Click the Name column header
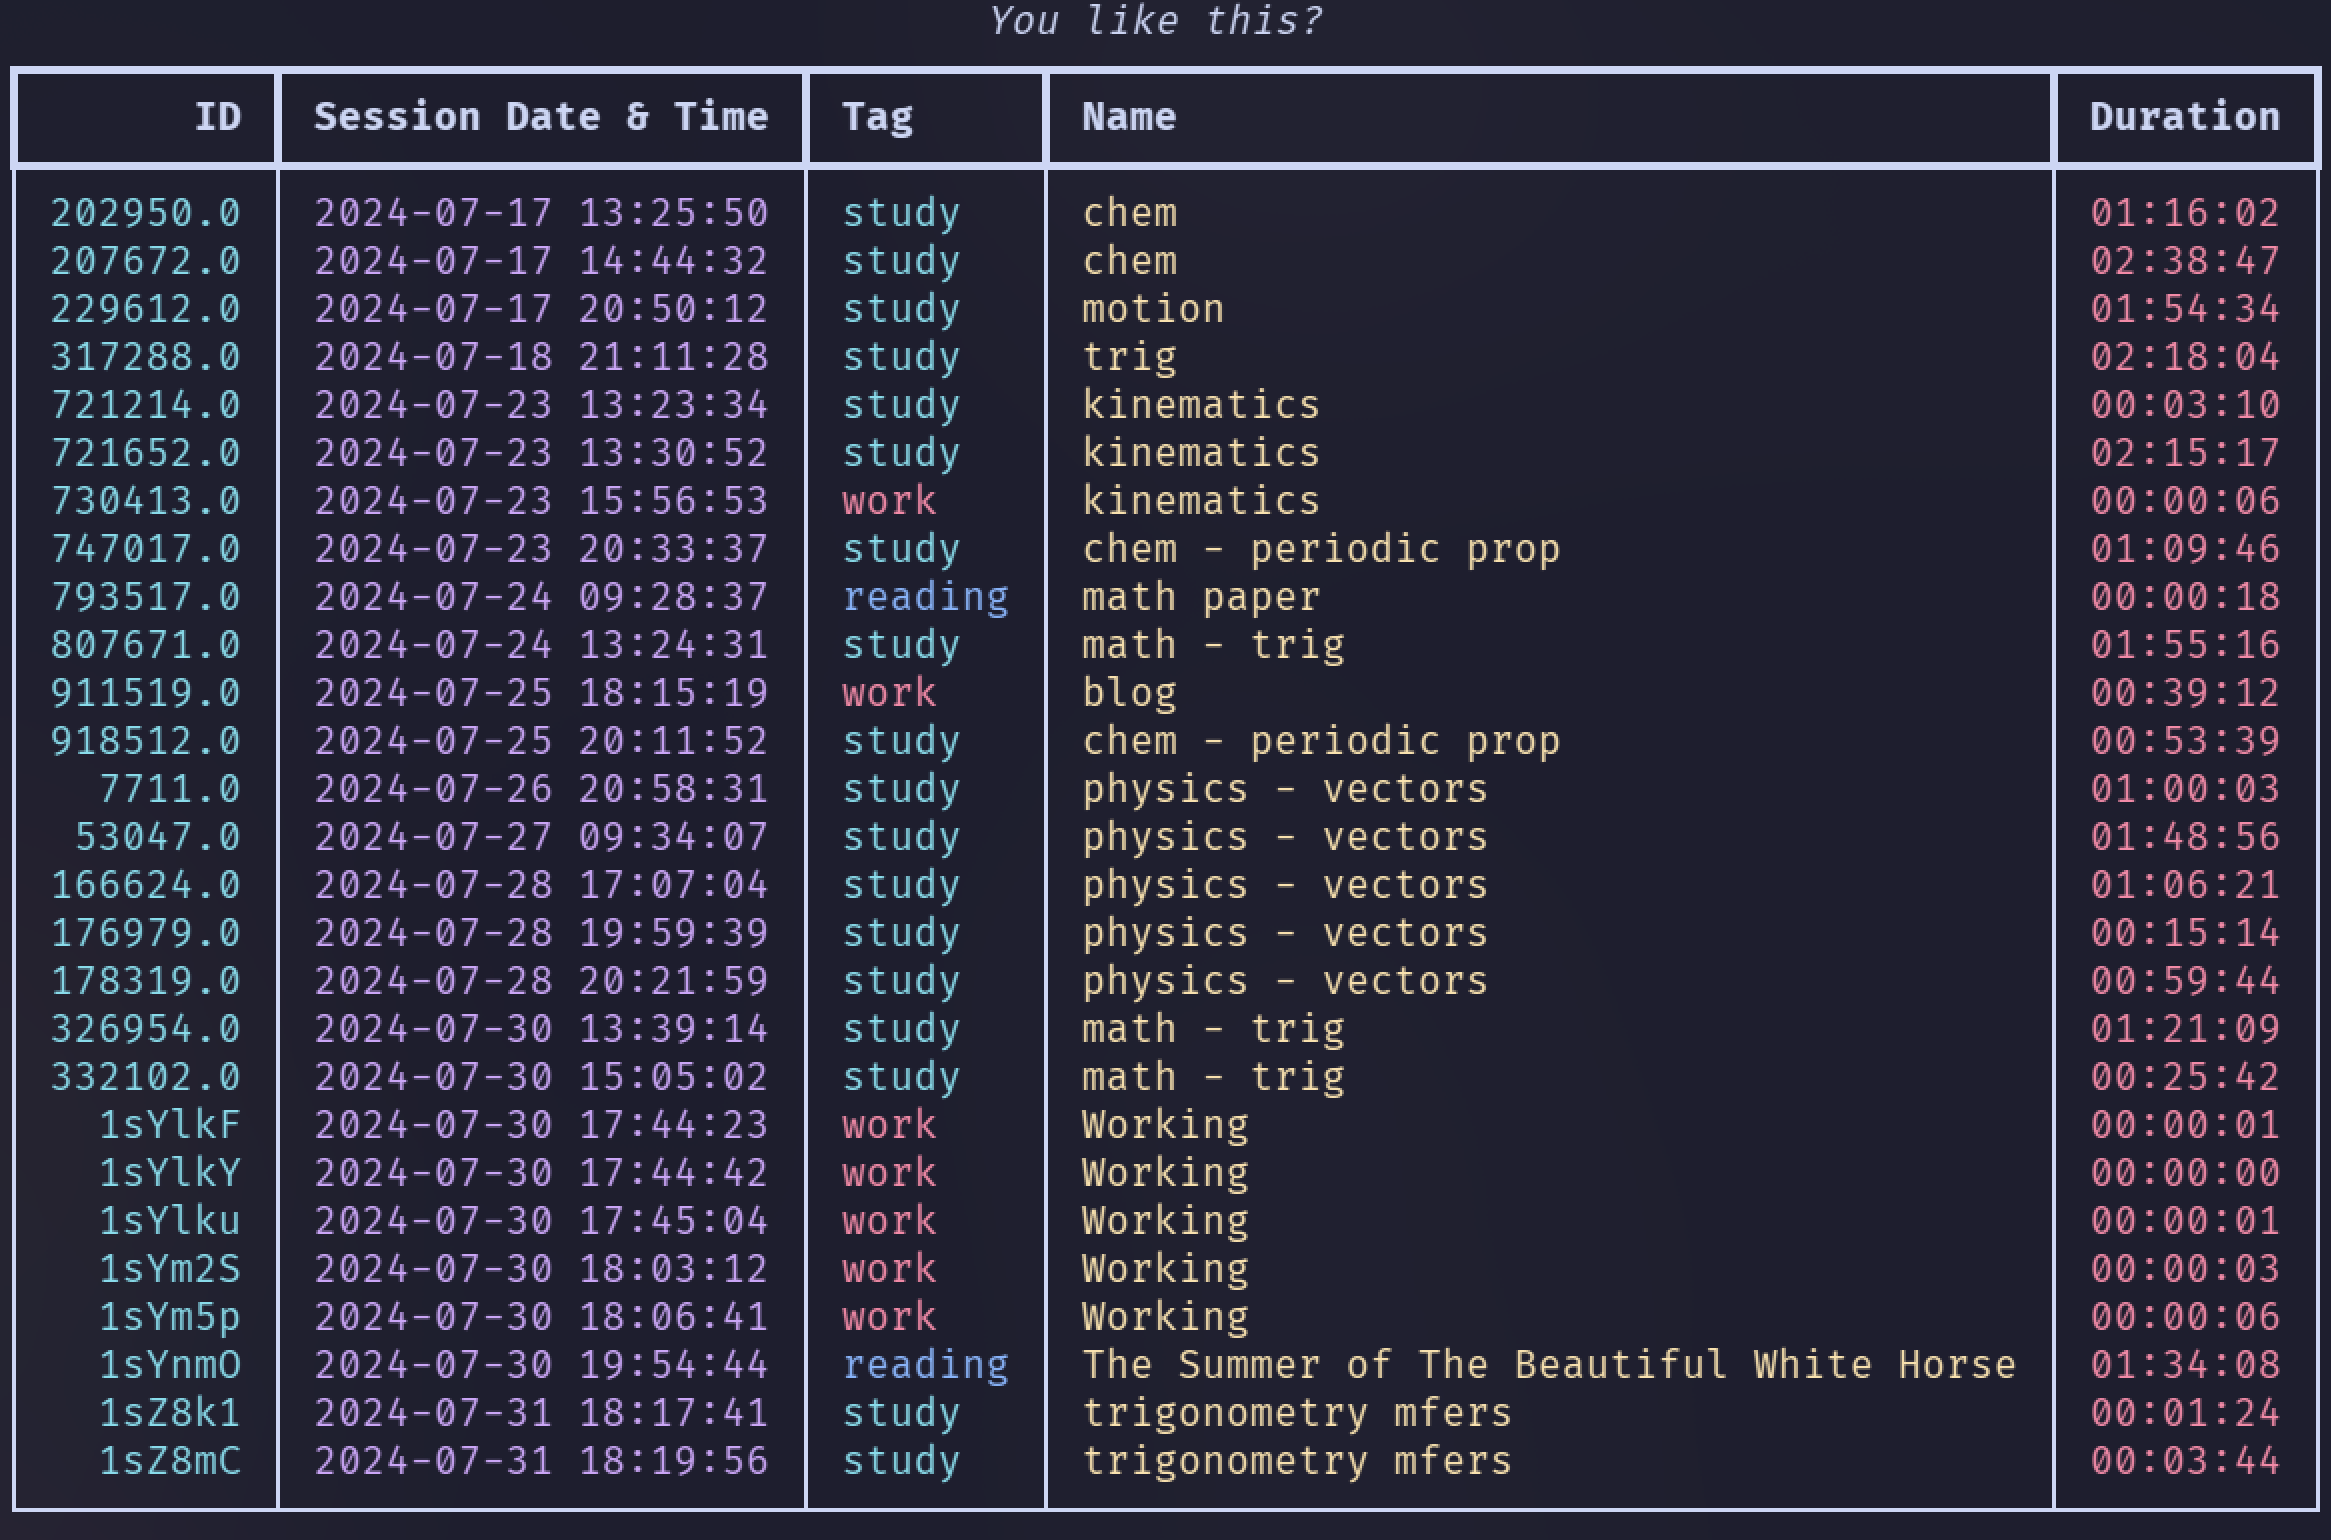Image resolution: width=2331 pixels, height=1540 pixels. click(1129, 117)
